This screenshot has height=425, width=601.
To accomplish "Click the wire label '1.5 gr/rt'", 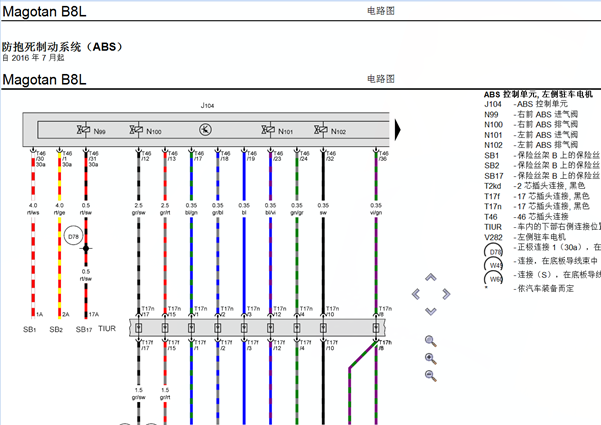I will [165, 394].
